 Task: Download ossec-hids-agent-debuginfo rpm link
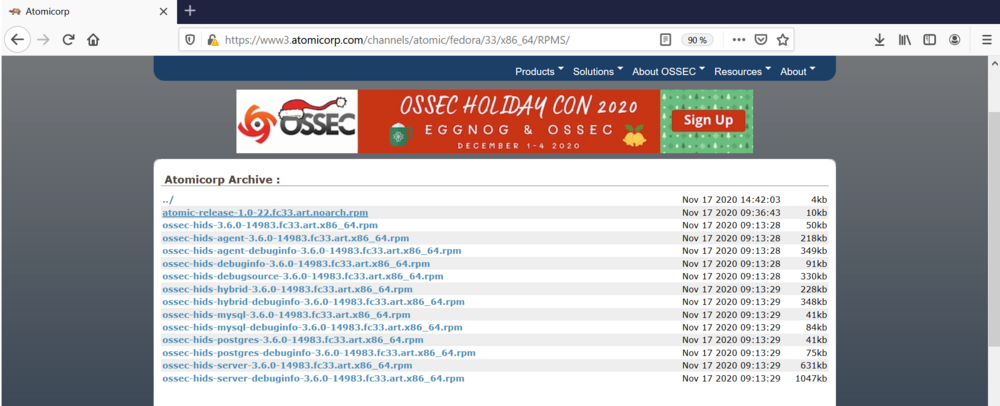click(x=311, y=251)
